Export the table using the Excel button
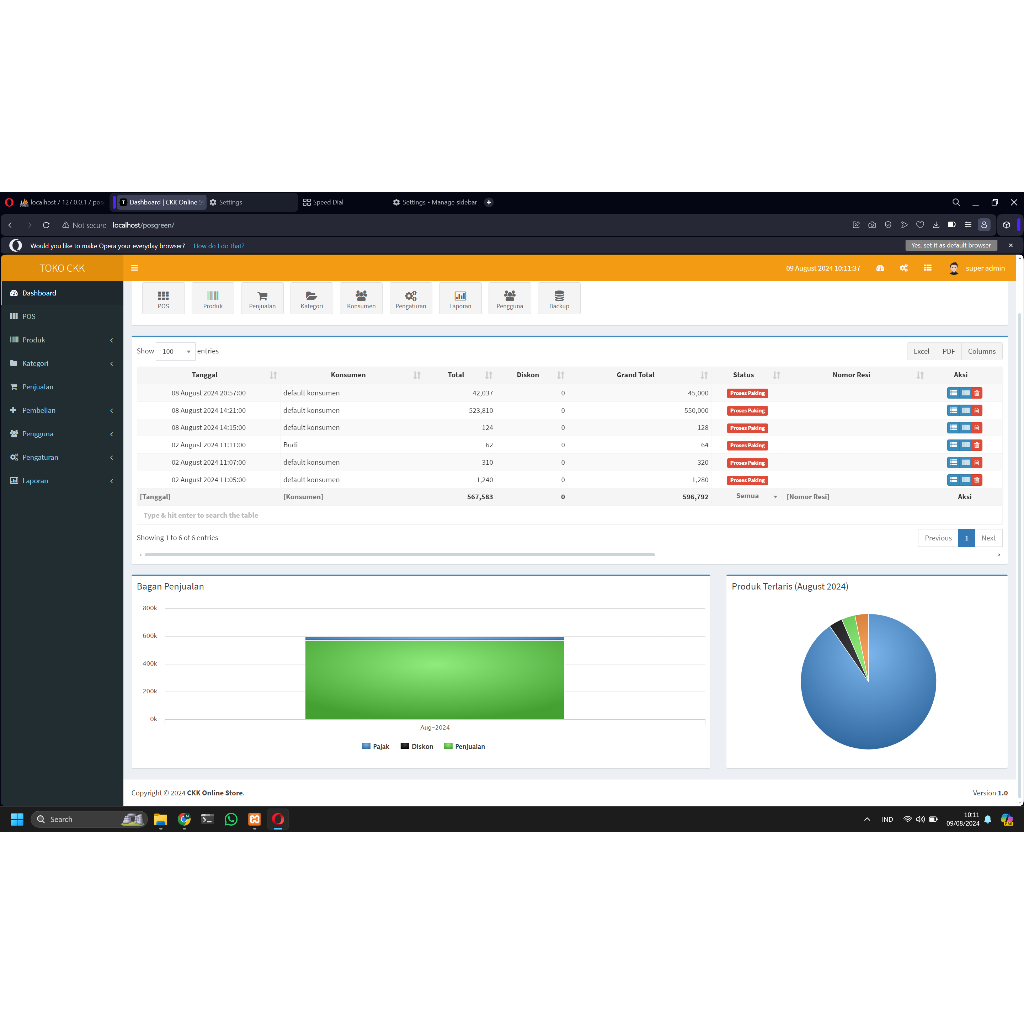The image size is (1024, 1024). point(920,351)
